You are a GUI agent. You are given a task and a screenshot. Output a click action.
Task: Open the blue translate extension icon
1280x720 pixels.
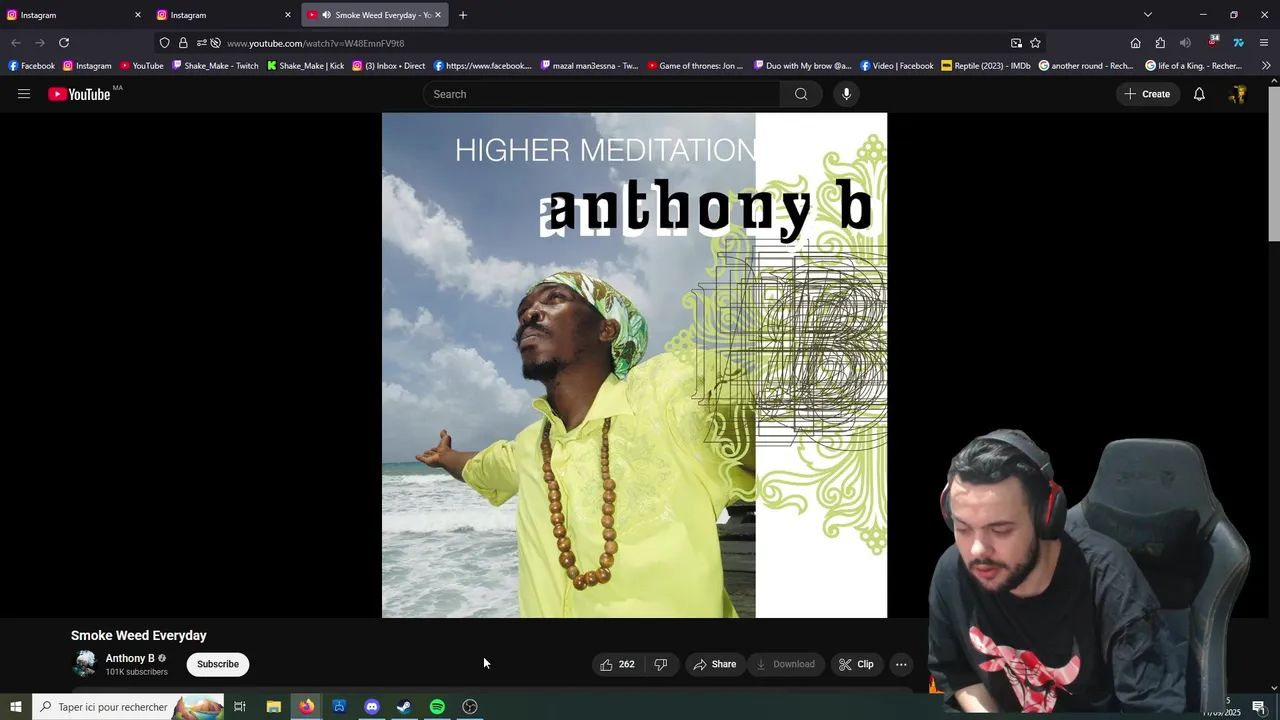pyautogui.click(x=1238, y=43)
